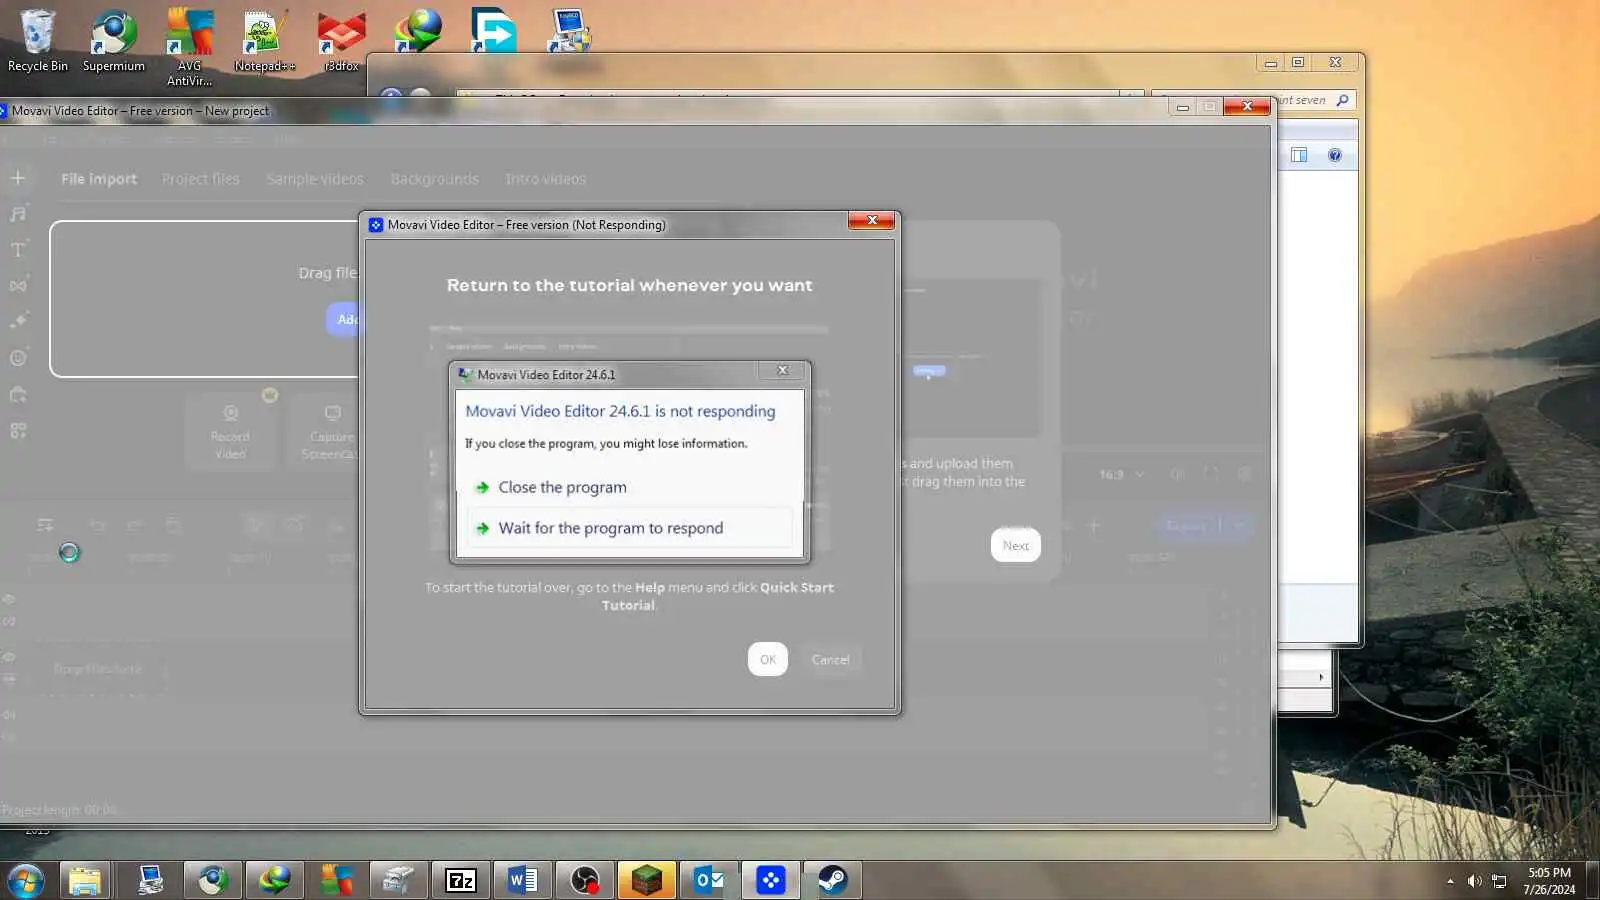Close the Not Responding tutorial window
This screenshot has width=1600, height=900.
[872, 220]
